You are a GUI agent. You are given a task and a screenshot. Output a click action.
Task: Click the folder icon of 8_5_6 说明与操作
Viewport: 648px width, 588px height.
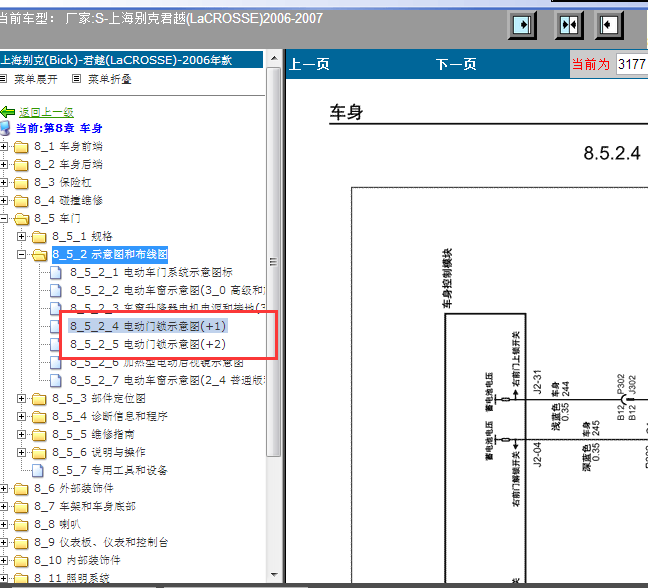pyautogui.click(x=39, y=453)
